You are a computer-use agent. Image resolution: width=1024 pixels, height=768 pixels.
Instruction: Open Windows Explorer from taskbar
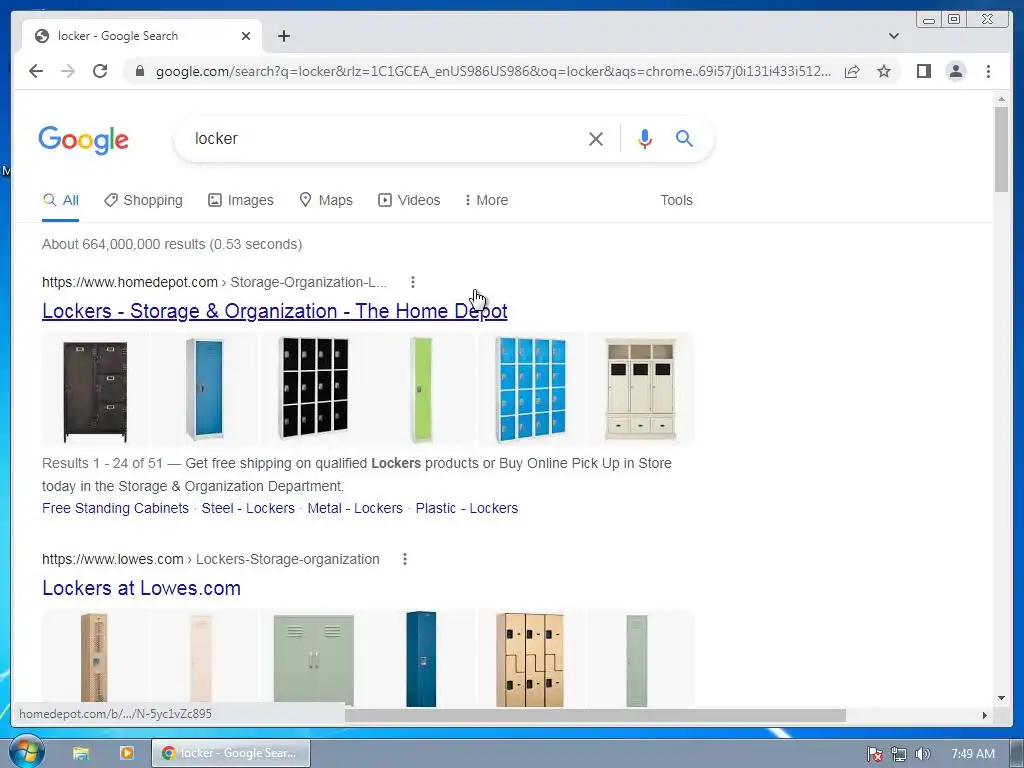(x=80, y=753)
